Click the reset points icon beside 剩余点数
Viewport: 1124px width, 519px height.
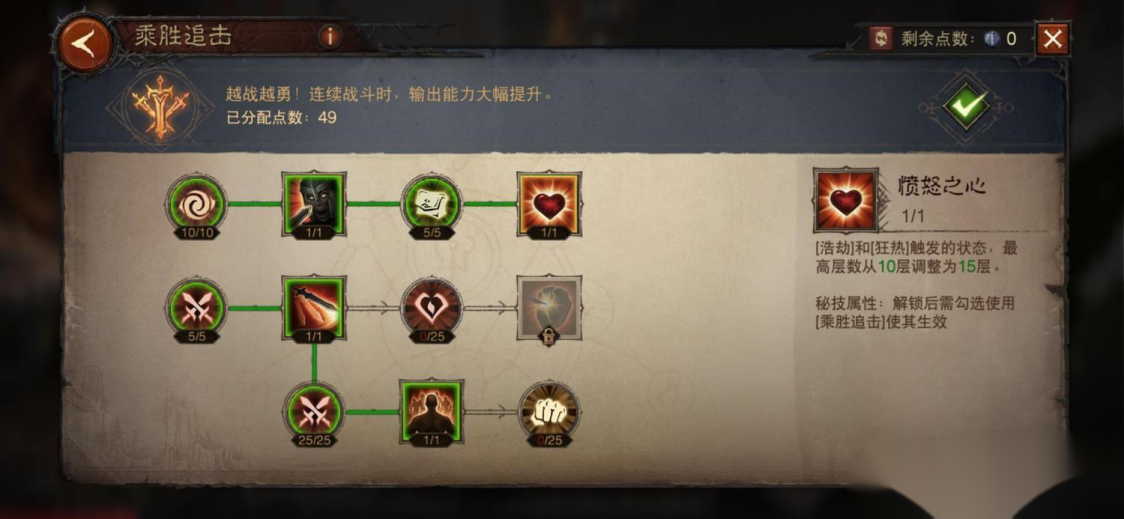coord(880,39)
